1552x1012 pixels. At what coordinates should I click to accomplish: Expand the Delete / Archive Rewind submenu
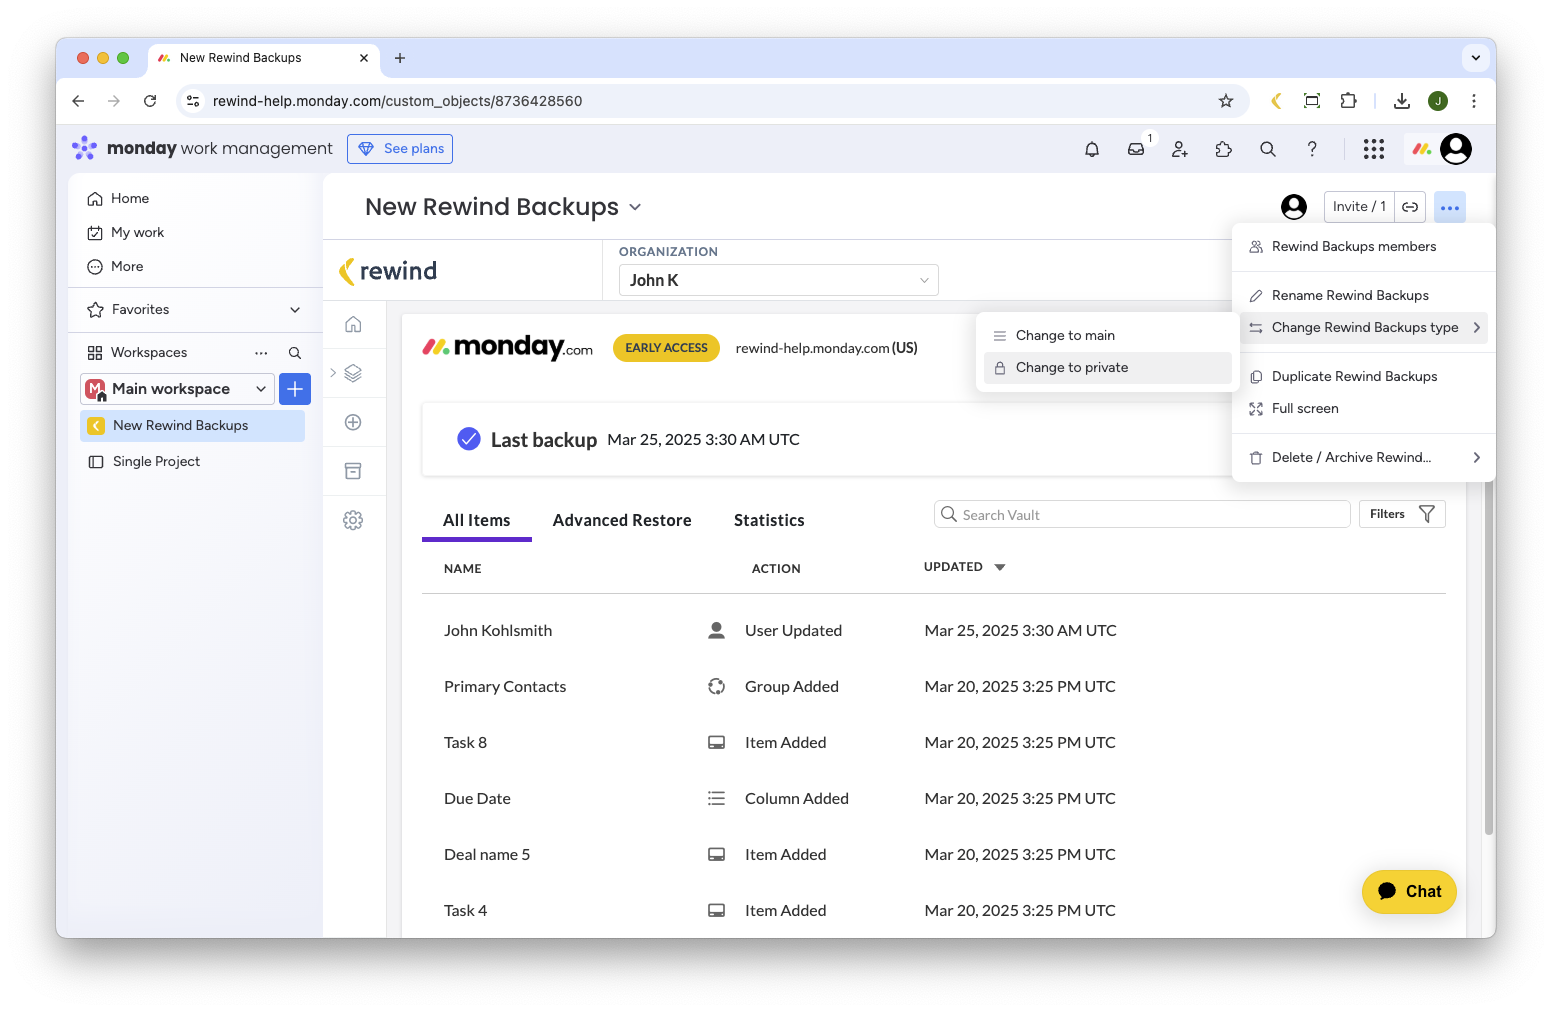click(x=1364, y=457)
